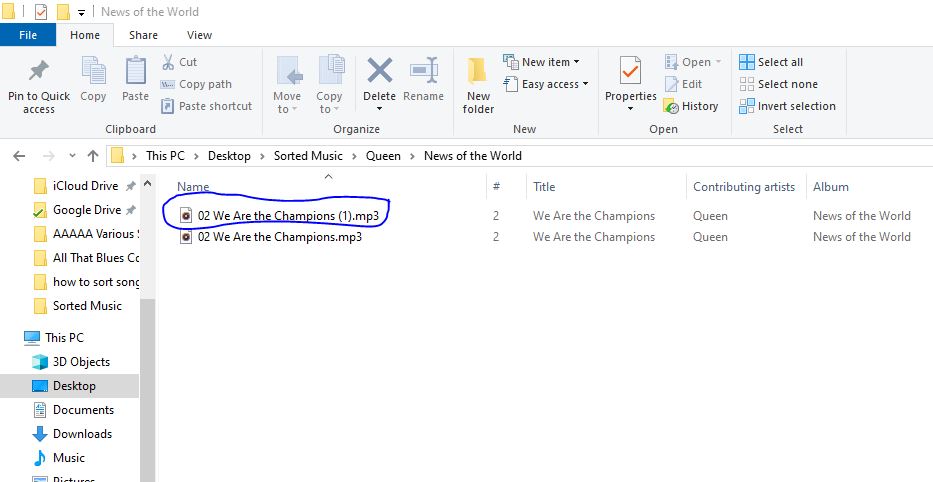Click Queen in address bar path
This screenshot has width=933, height=482.
coord(383,156)
